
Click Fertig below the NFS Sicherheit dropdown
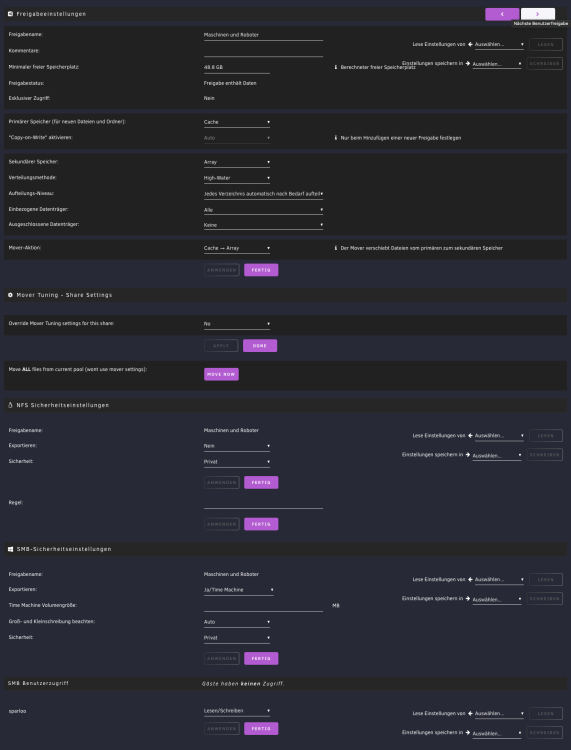(x=261, y=483)
